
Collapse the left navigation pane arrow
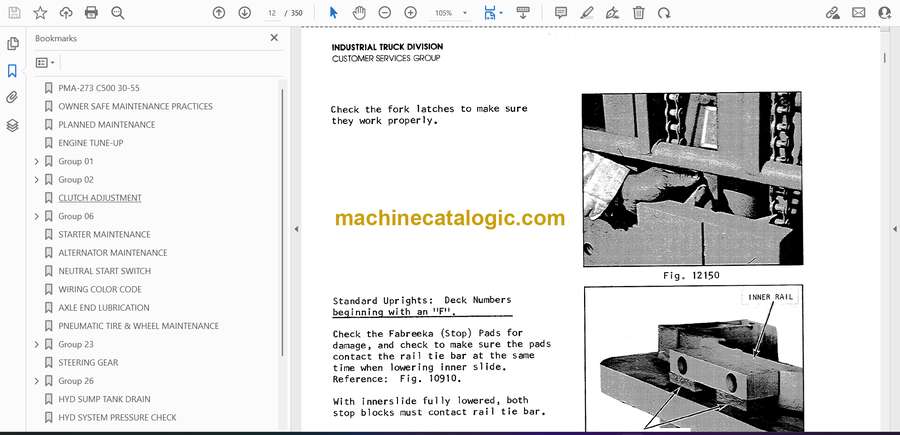(296, 229)
